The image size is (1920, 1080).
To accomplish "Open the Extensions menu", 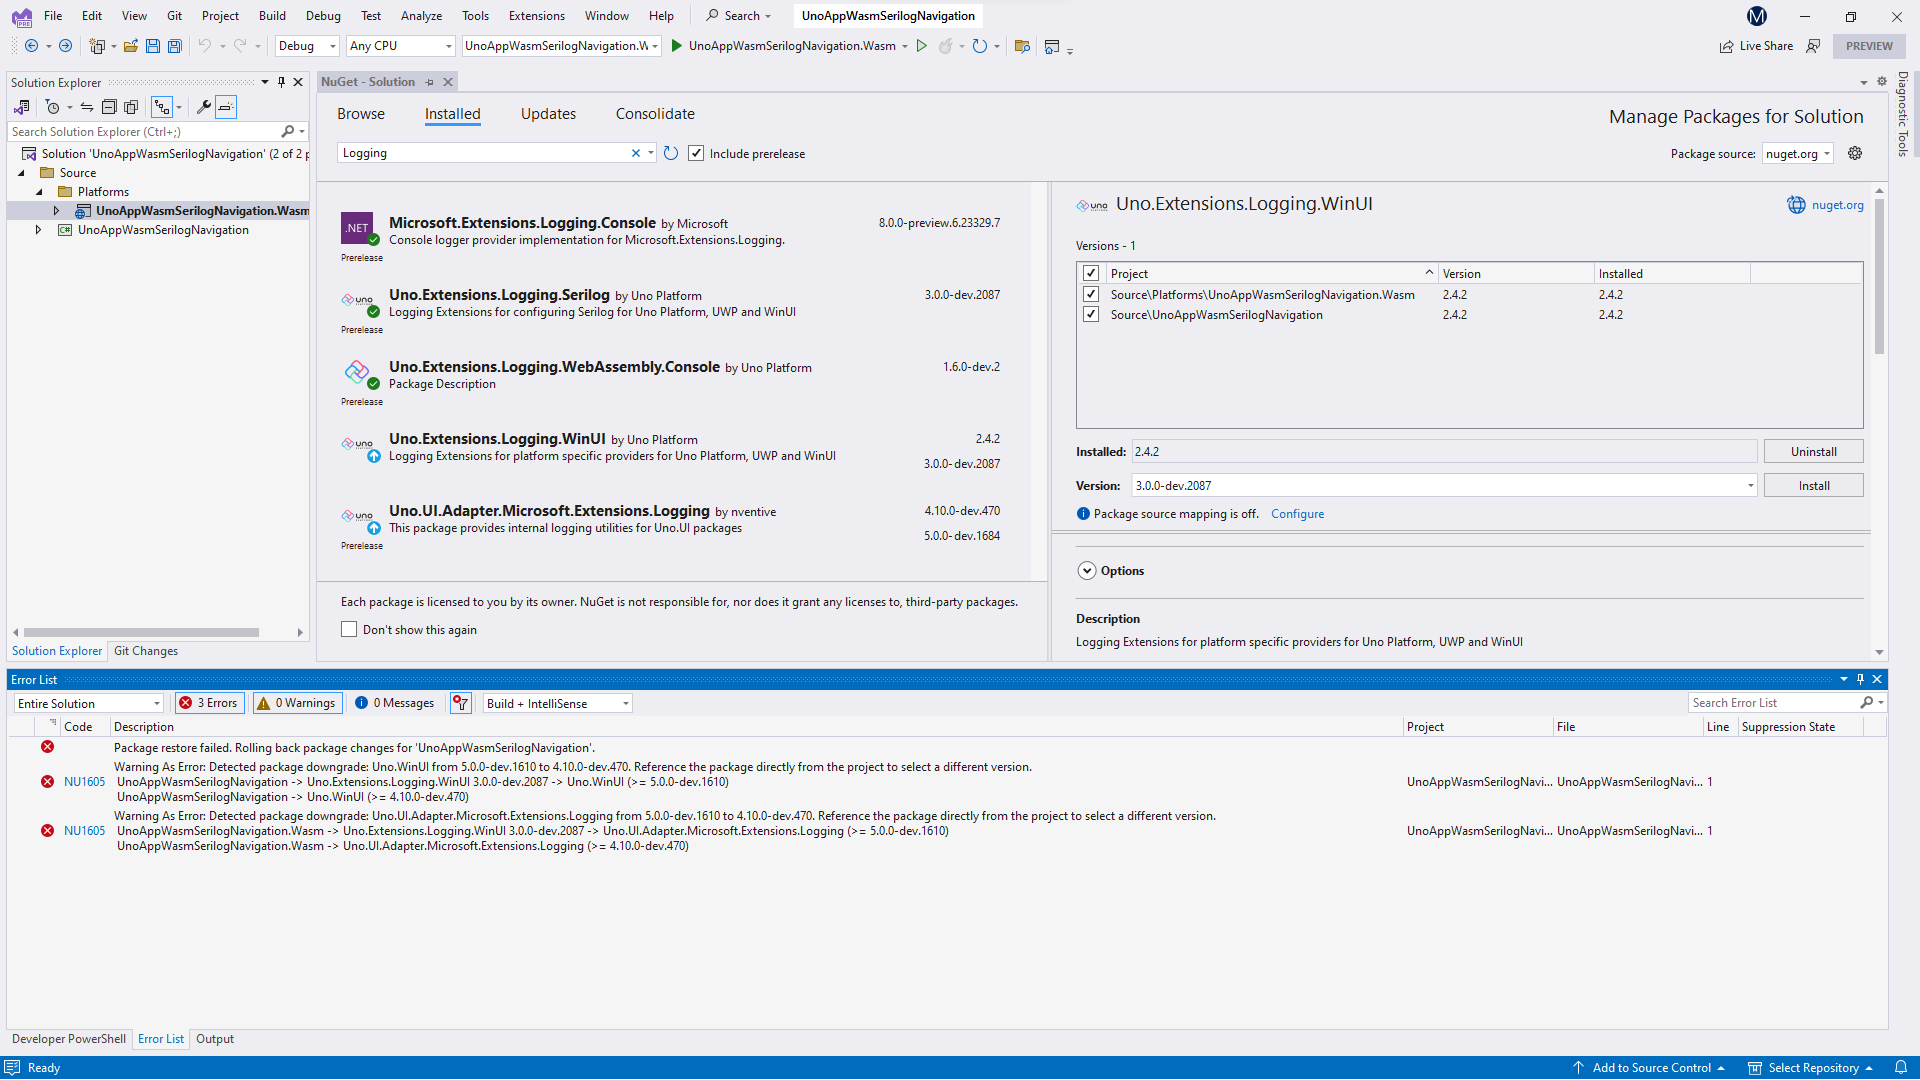I will coord(536,15).
